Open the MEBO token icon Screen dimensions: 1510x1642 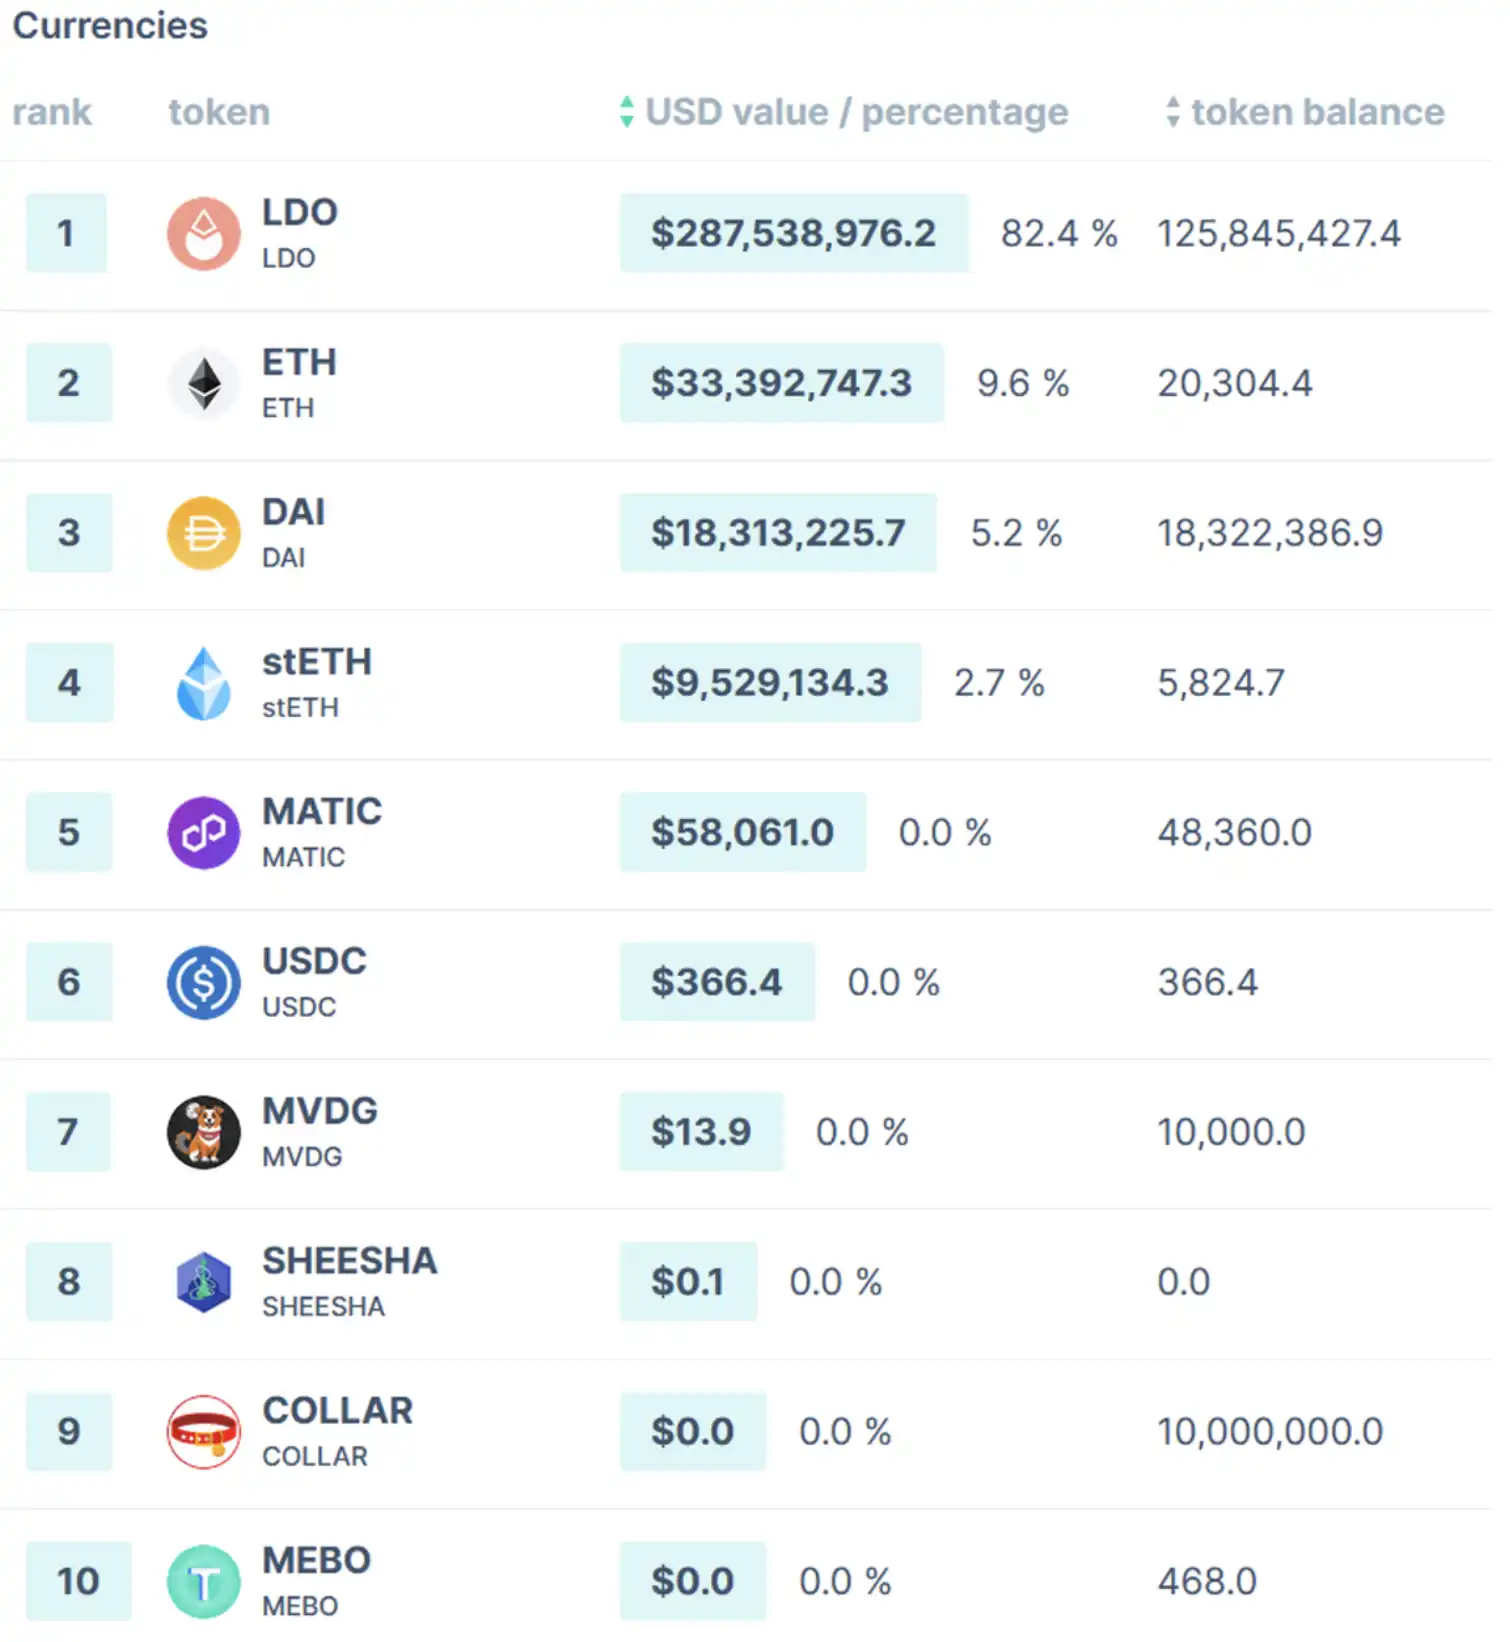click(203, 1582)
